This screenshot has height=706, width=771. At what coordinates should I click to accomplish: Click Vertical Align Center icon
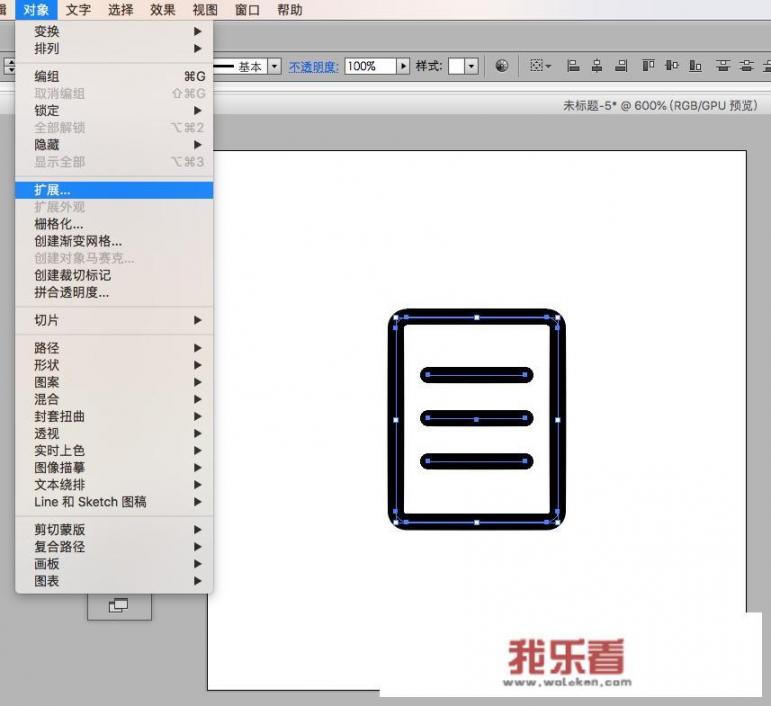[x=672, y=65]
